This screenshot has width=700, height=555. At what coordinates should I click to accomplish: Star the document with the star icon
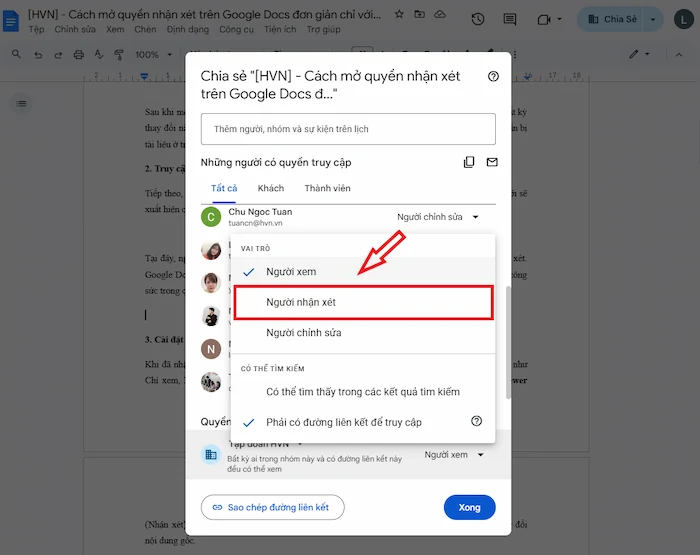[x=399, y=15]
